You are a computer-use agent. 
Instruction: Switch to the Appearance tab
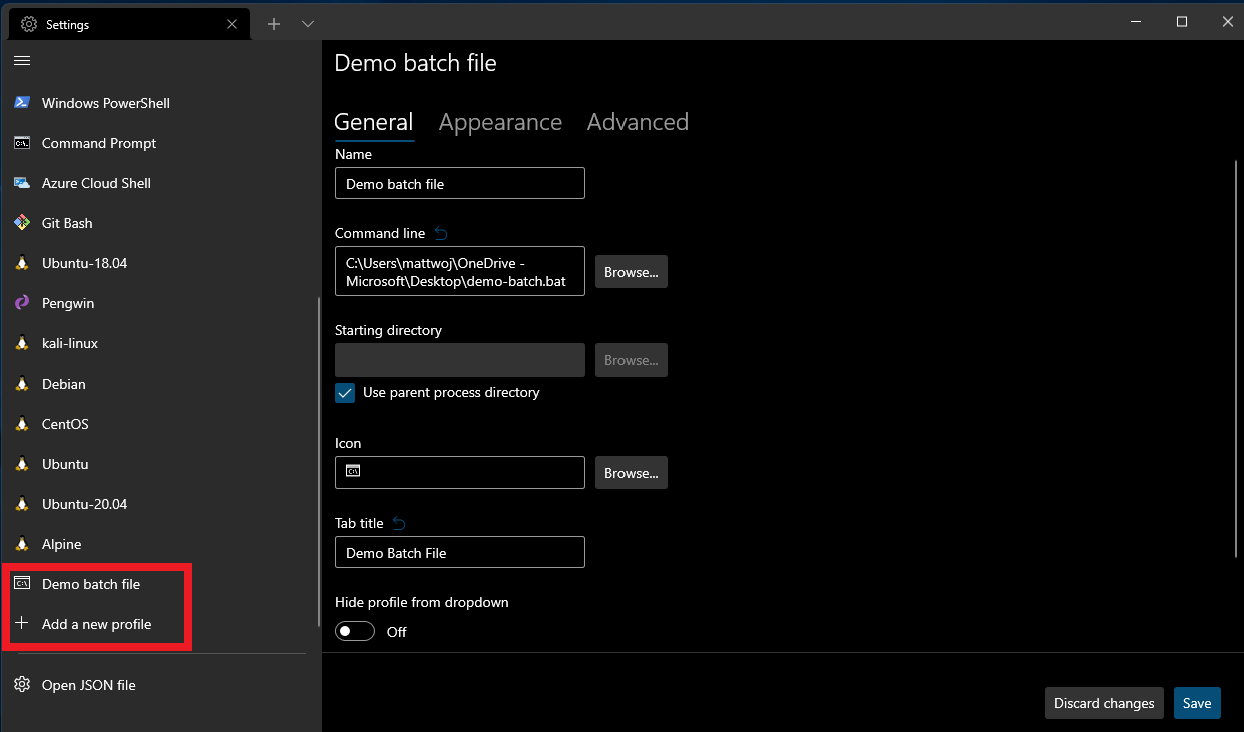pyautogui.click(x=500, y=122)
